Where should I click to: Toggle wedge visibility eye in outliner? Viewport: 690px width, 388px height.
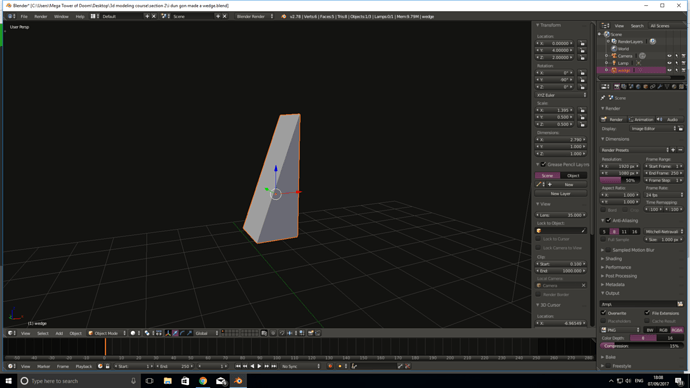pyautogui.click(x=669, y=70)
